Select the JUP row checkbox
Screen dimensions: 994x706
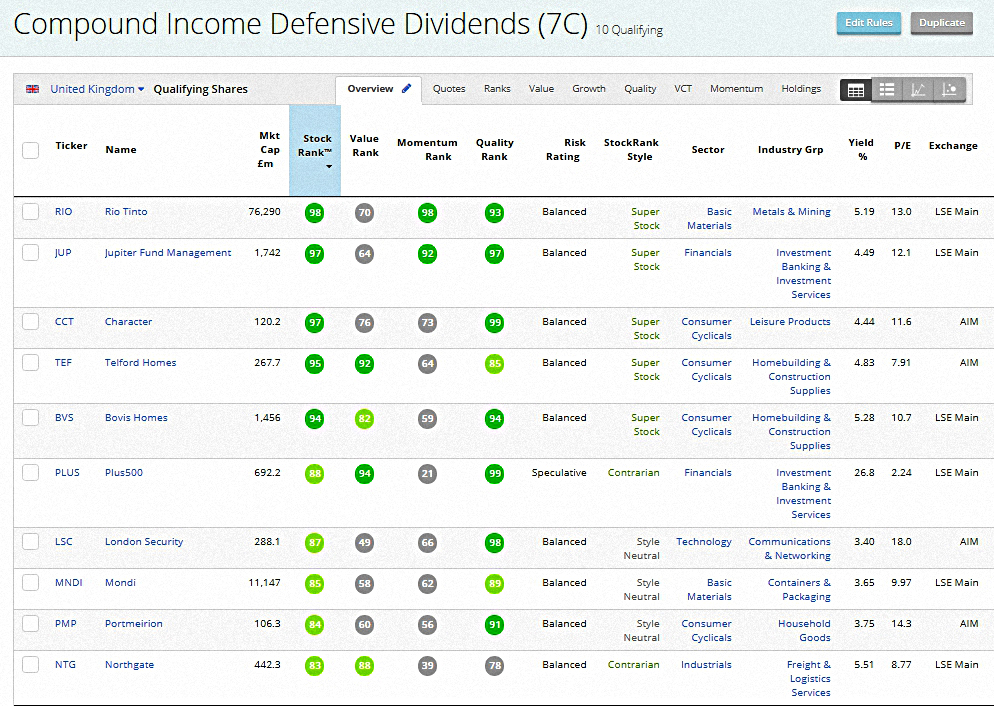(x=30, y=253)
